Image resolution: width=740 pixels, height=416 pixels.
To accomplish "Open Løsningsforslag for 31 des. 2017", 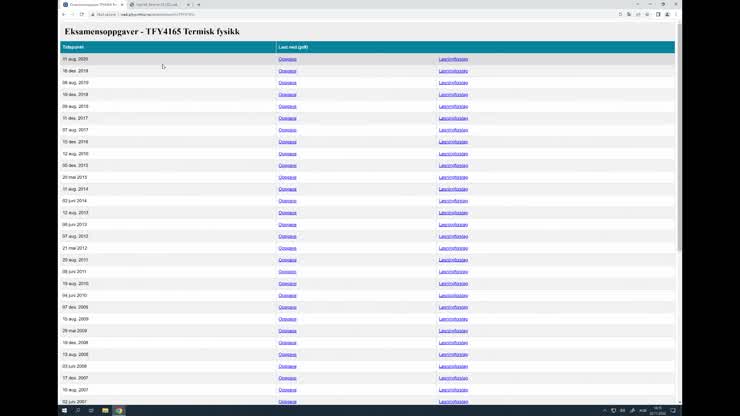I will click(x=453, y=118).
